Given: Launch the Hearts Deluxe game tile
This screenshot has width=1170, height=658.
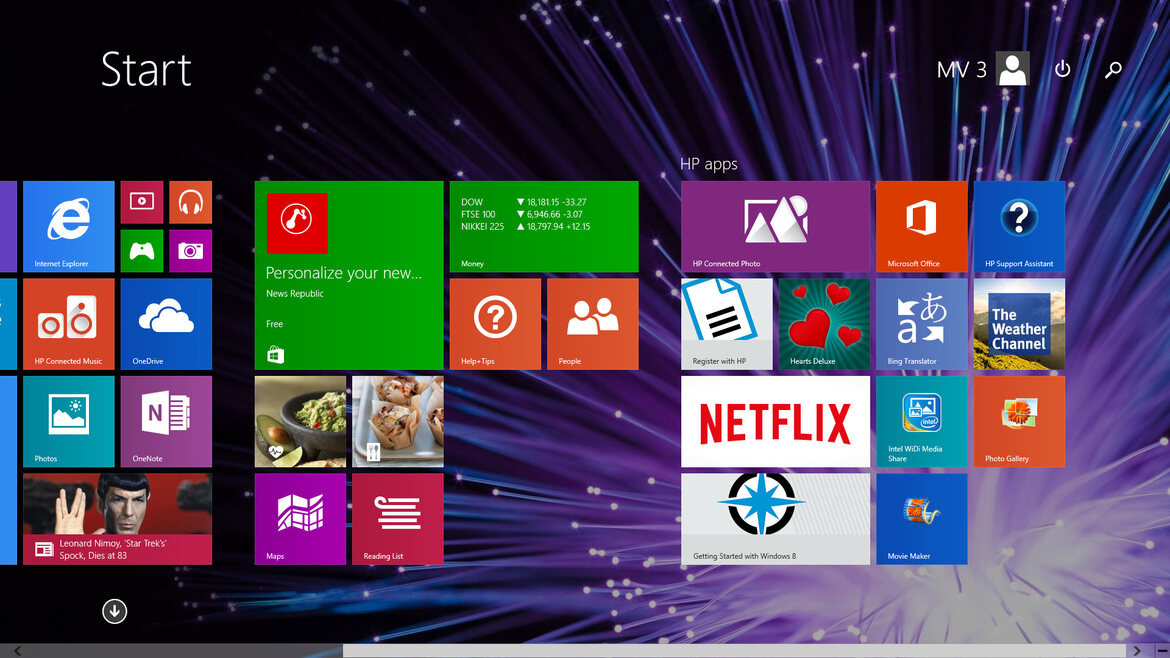Looking at the screenshot, I should [825, 324].
